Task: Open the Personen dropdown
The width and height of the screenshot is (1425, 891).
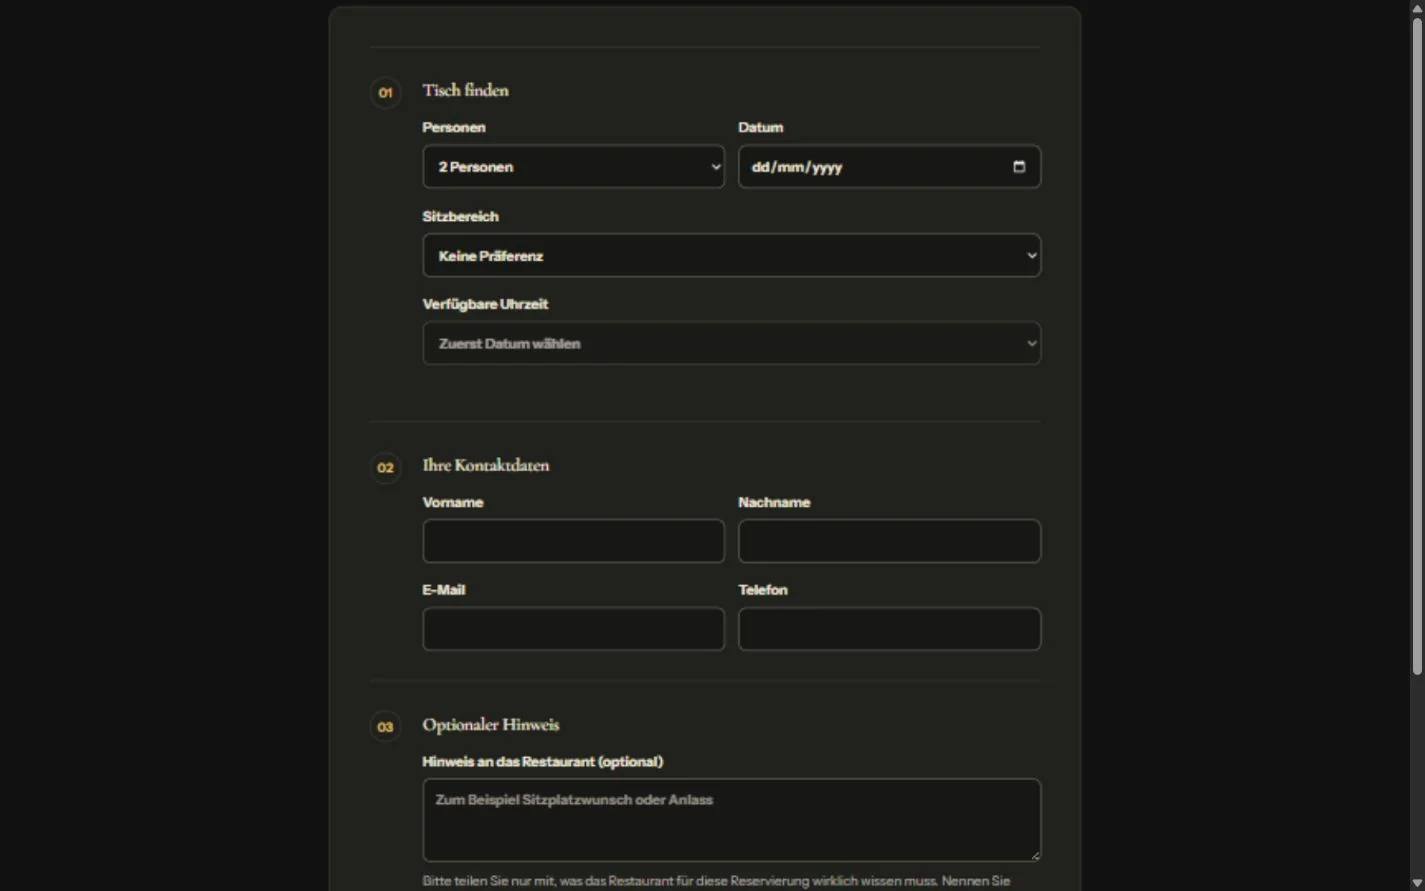Action: coord(573,167)
